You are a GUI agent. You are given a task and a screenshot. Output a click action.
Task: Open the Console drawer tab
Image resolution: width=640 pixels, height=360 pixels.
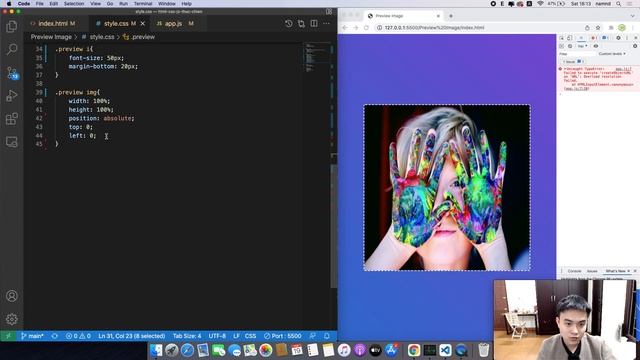[574, 271]
